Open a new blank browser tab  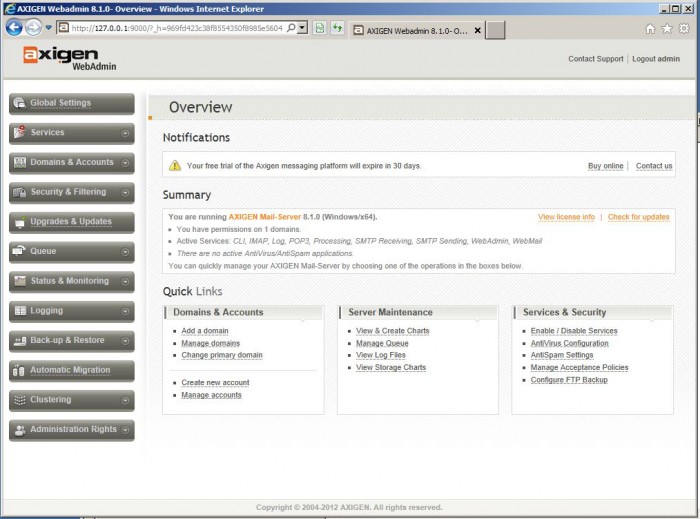pyautogui.click(x=495, y=30)
